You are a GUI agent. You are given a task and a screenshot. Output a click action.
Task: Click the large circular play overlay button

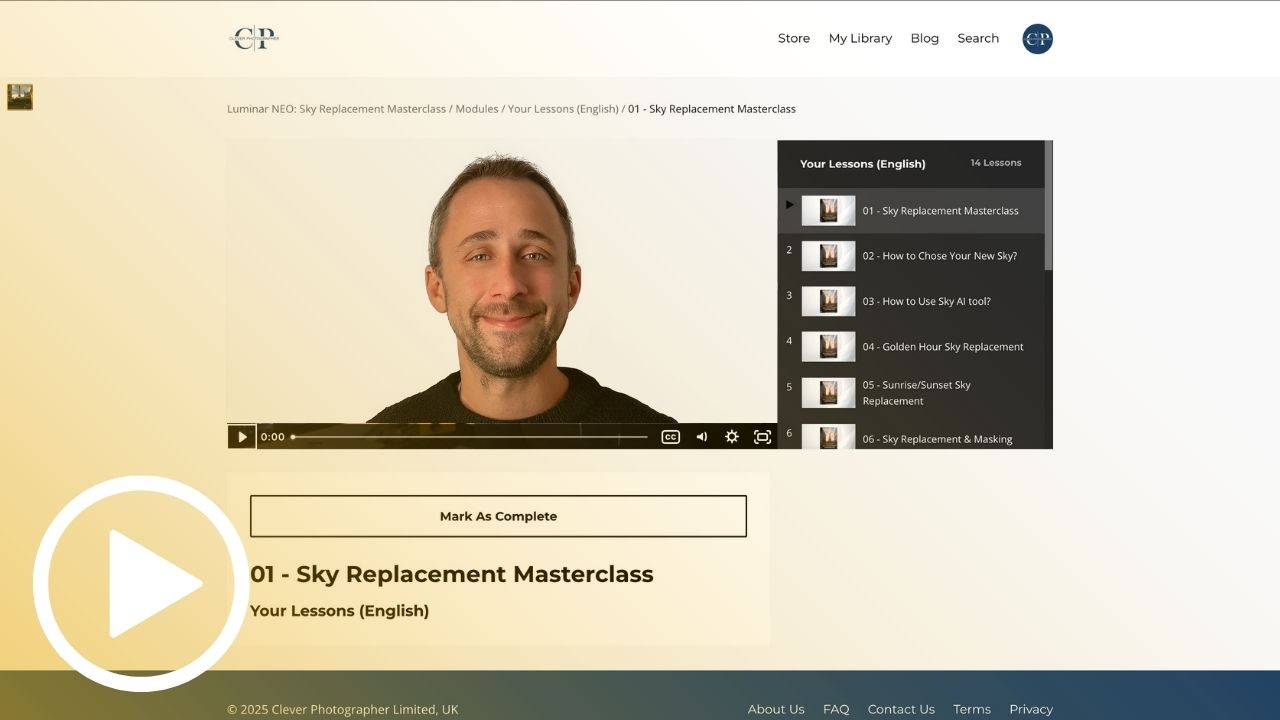141,584
